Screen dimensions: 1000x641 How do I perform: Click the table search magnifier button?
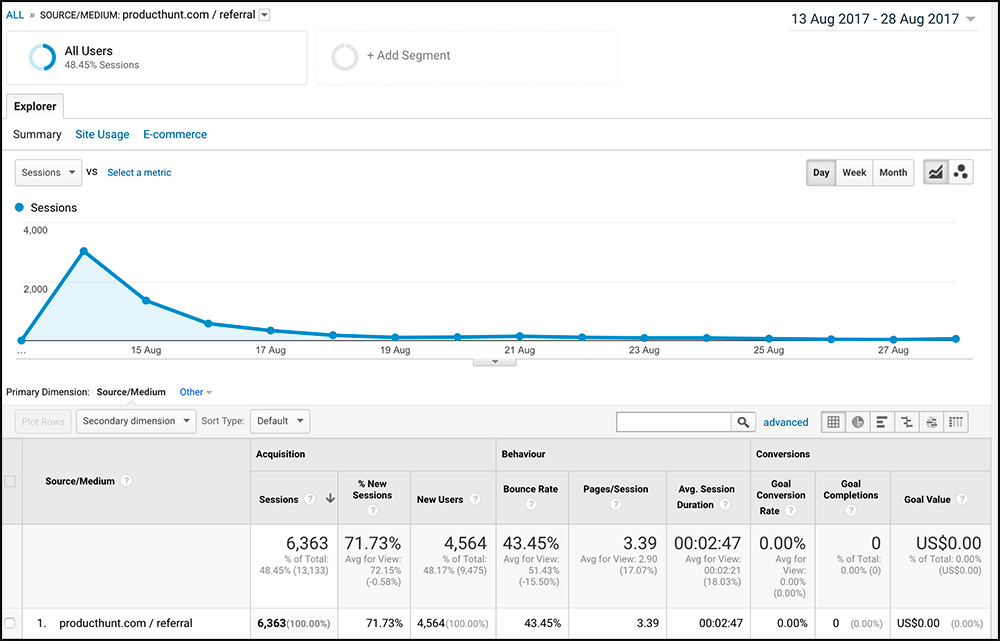tap(743, 422)
